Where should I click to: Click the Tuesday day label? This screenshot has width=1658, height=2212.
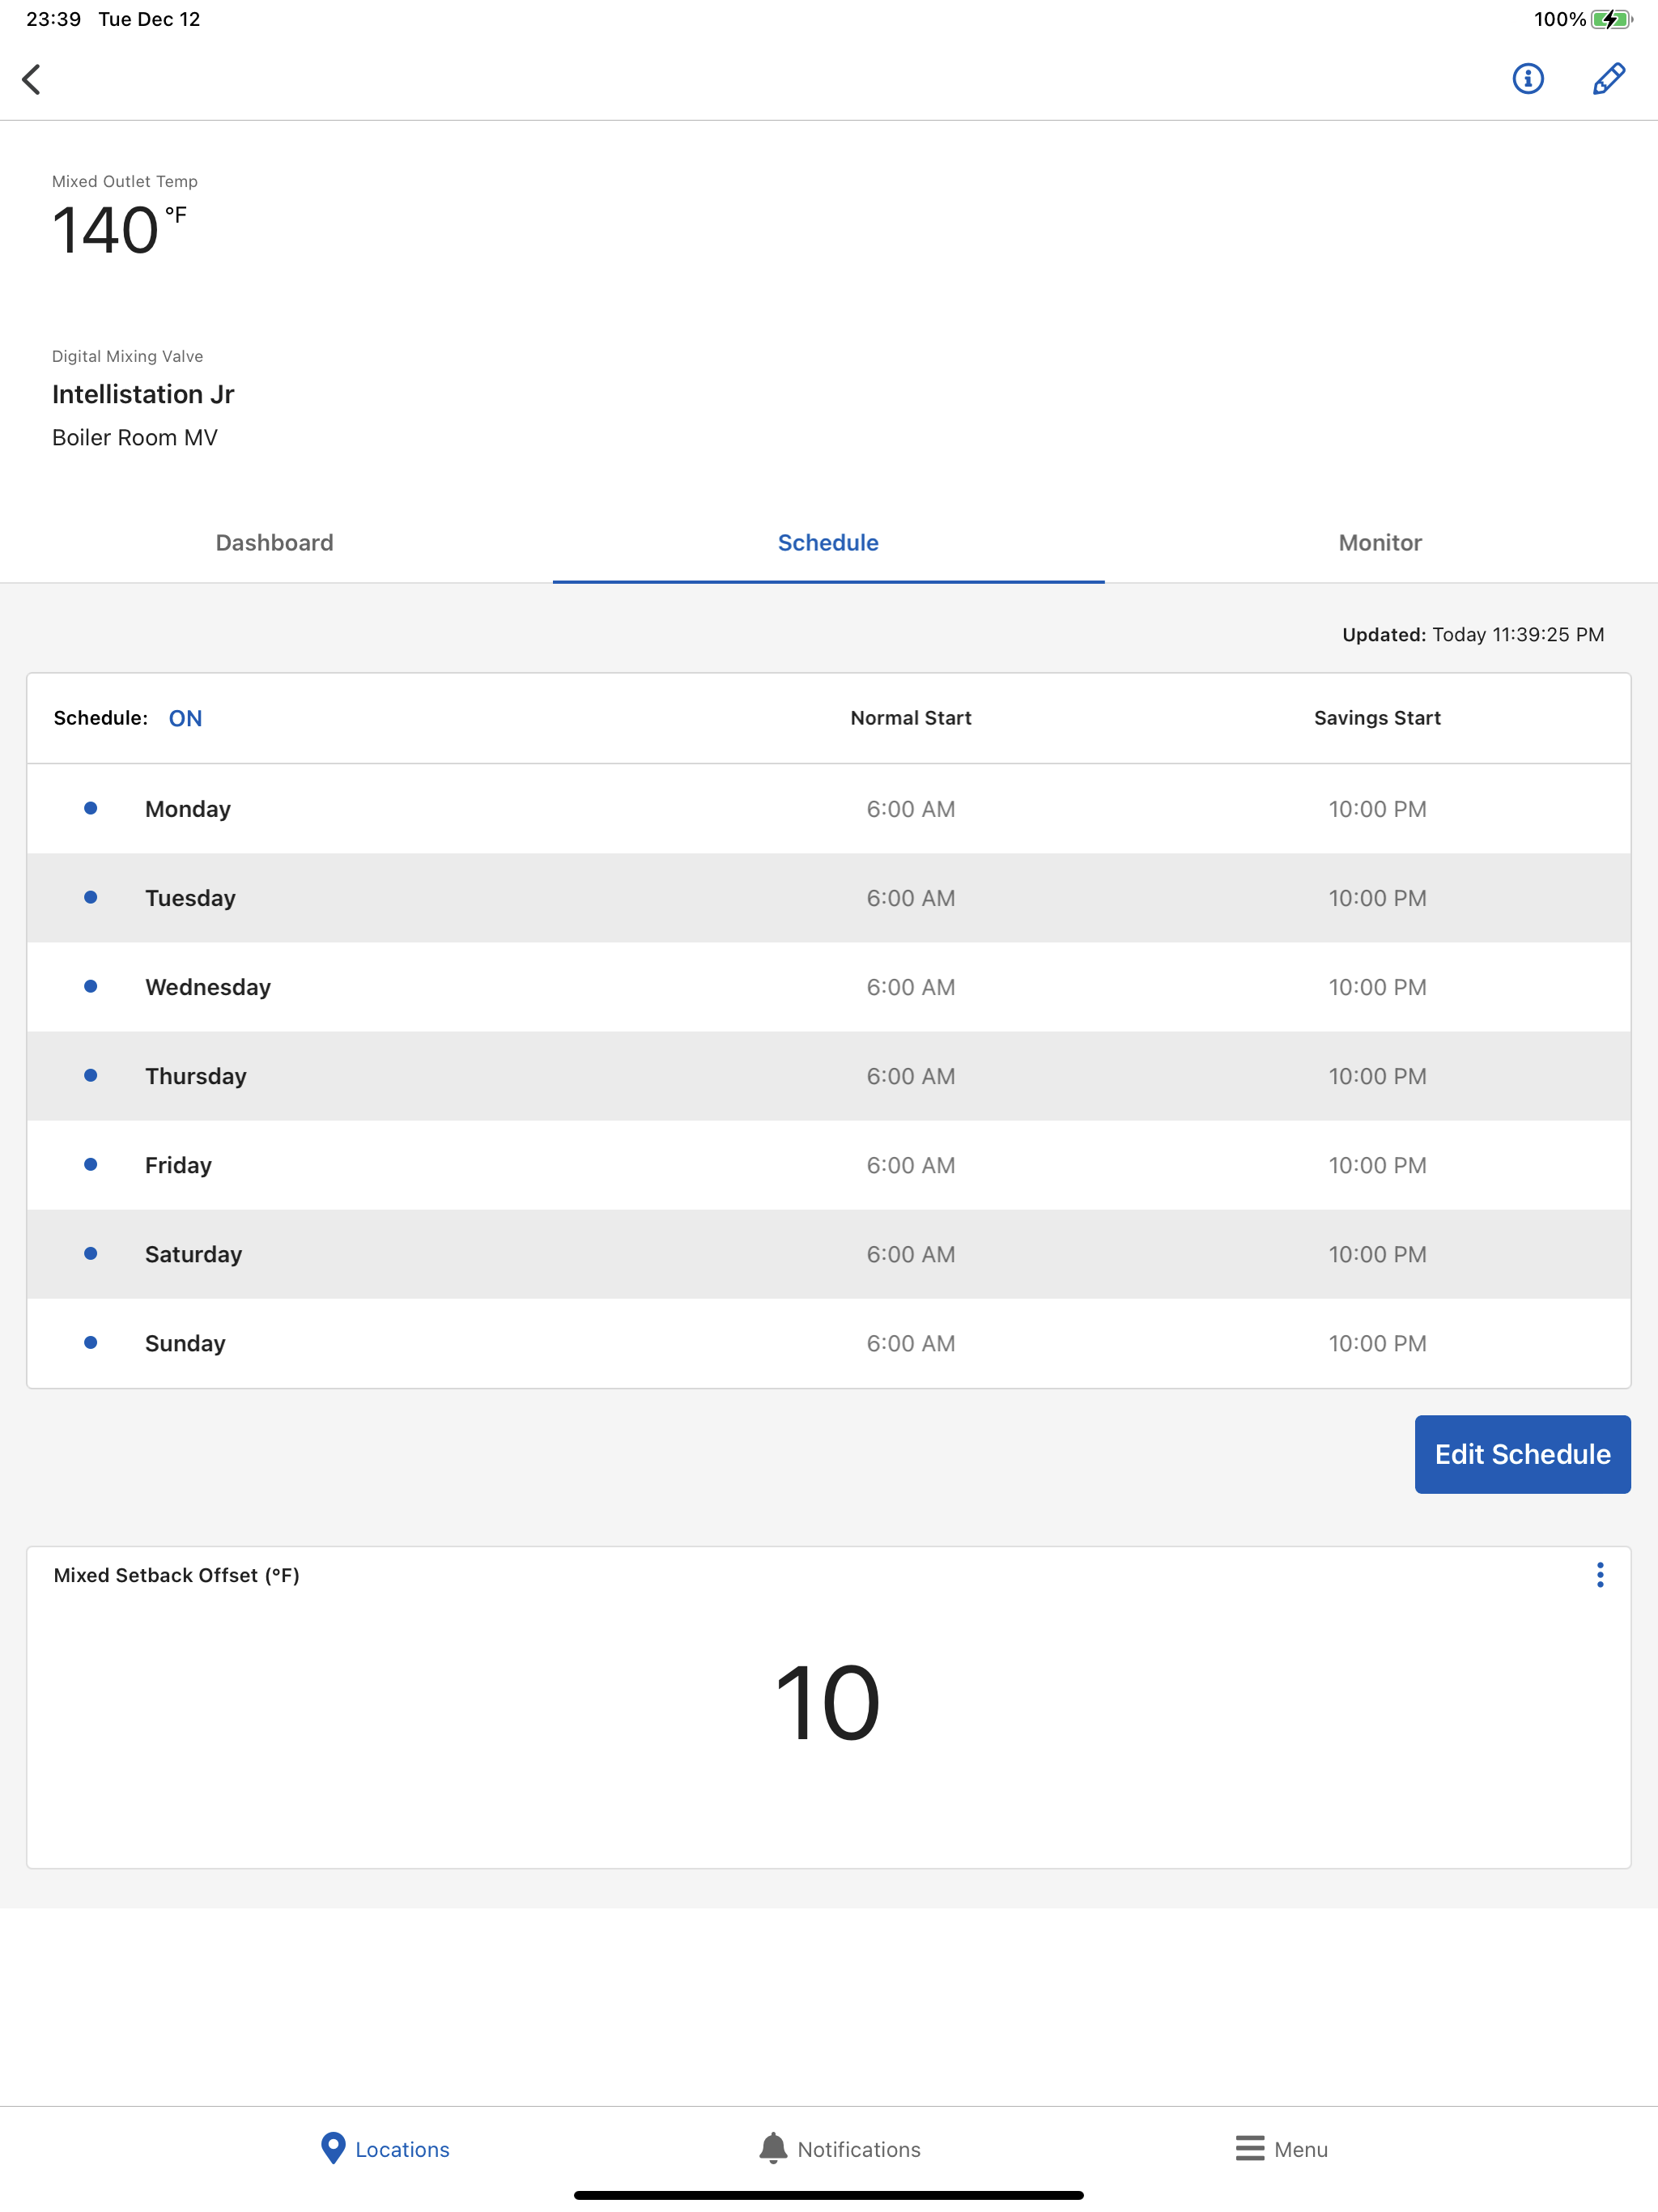[190, 898]
